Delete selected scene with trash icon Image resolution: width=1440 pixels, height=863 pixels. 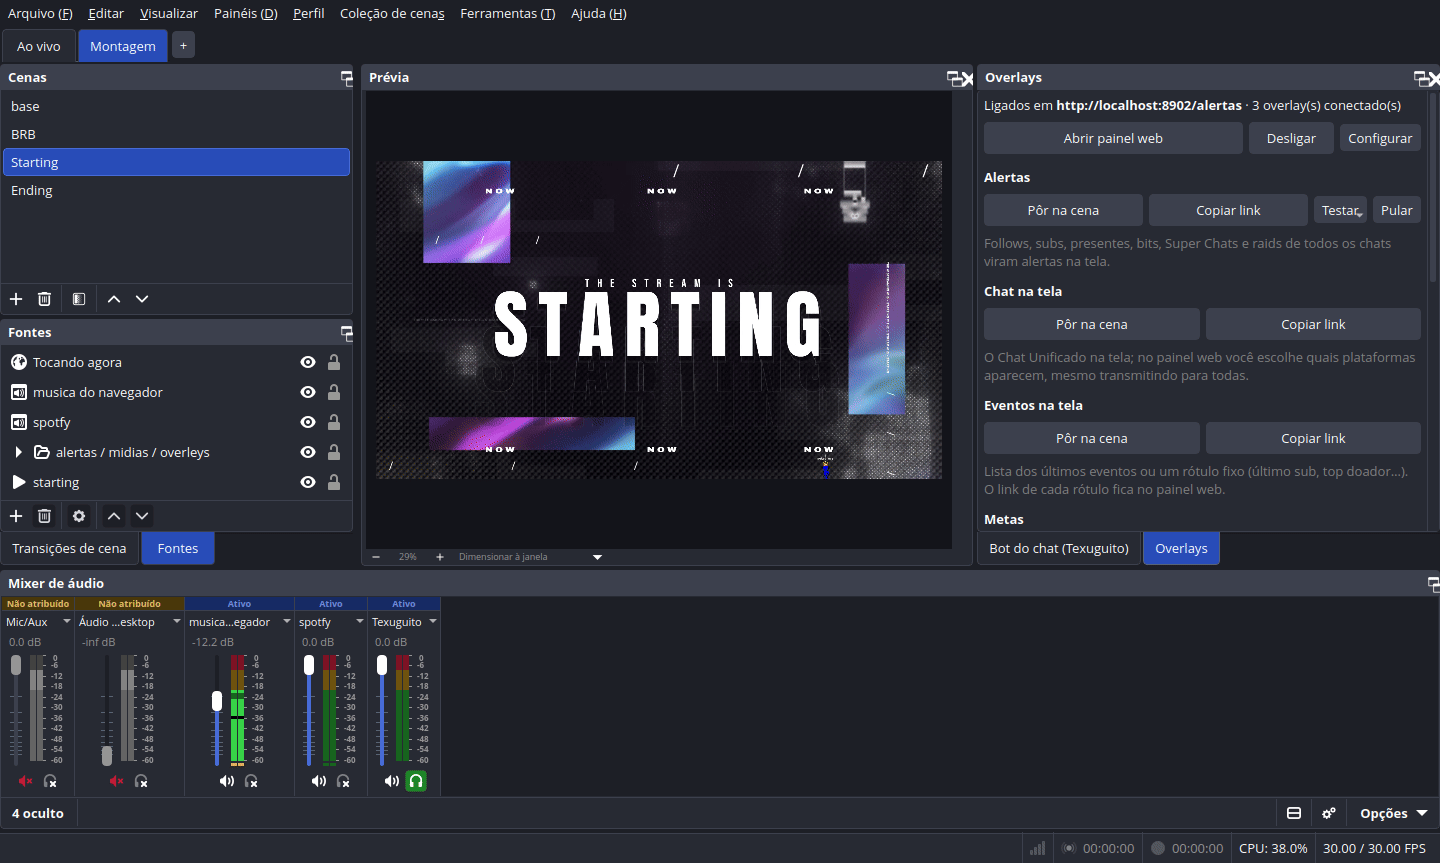[x=44, y=299]
